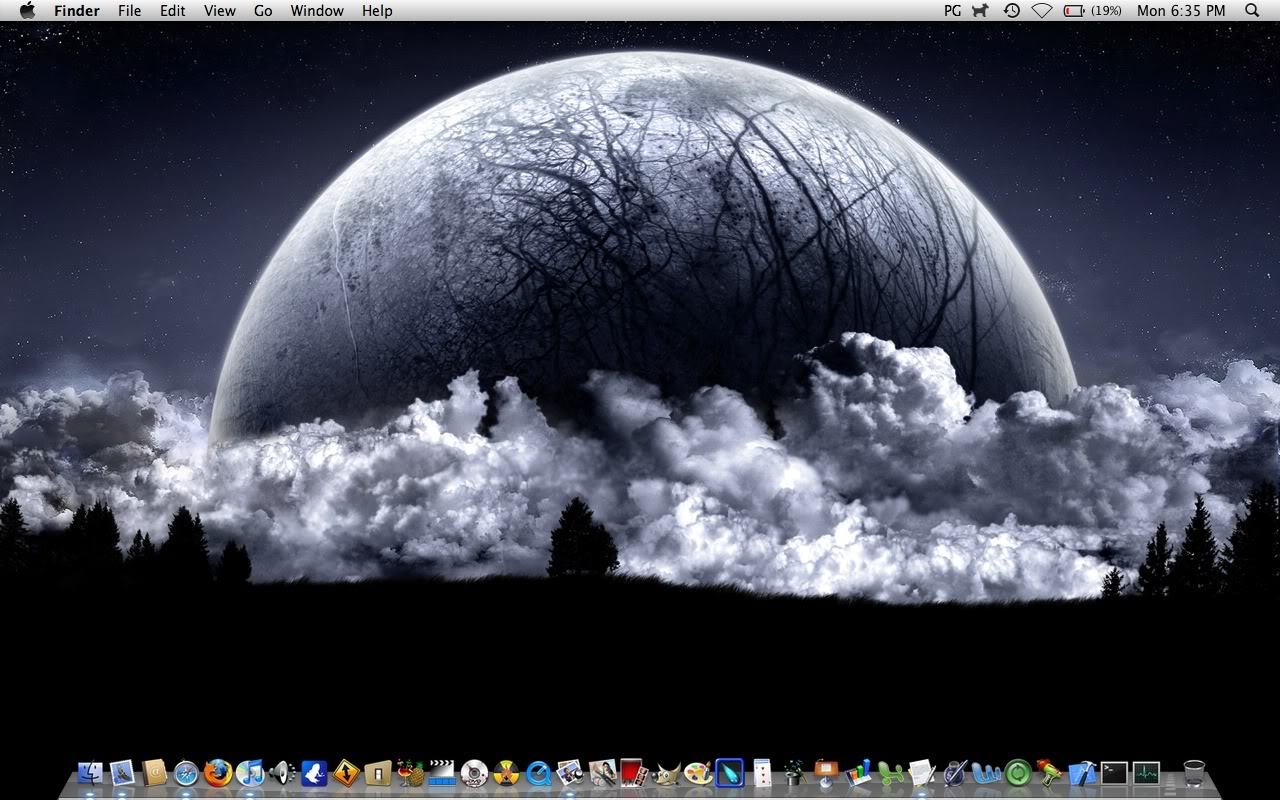Launch the DVD disc dock icon

(474, 772)
